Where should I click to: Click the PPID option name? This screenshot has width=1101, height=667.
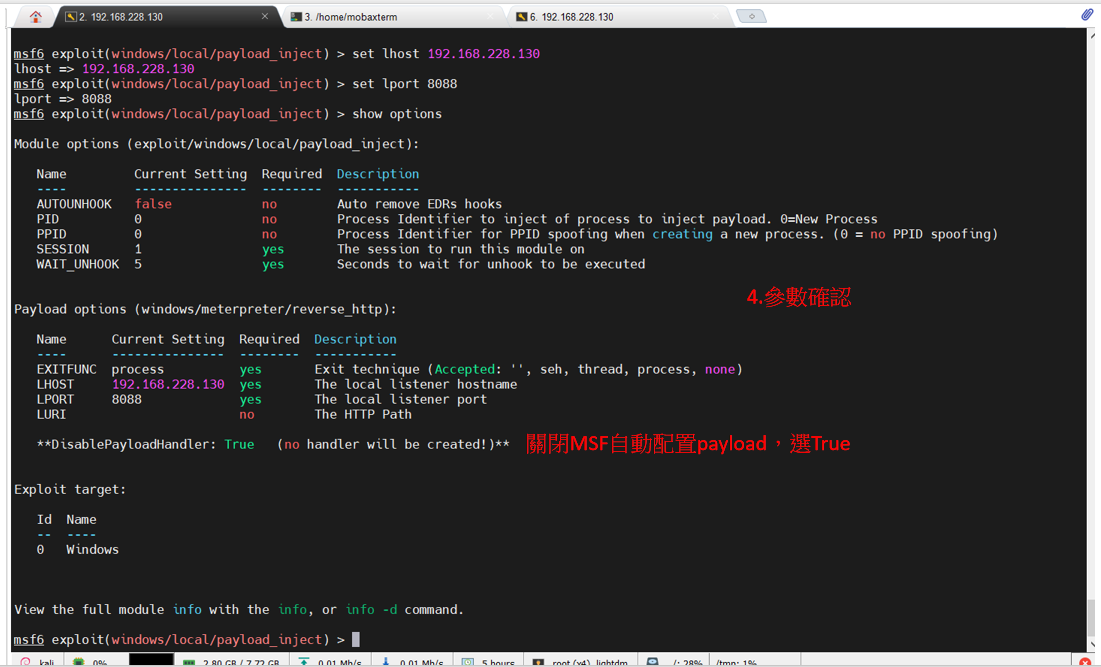[x=51, y=234]
